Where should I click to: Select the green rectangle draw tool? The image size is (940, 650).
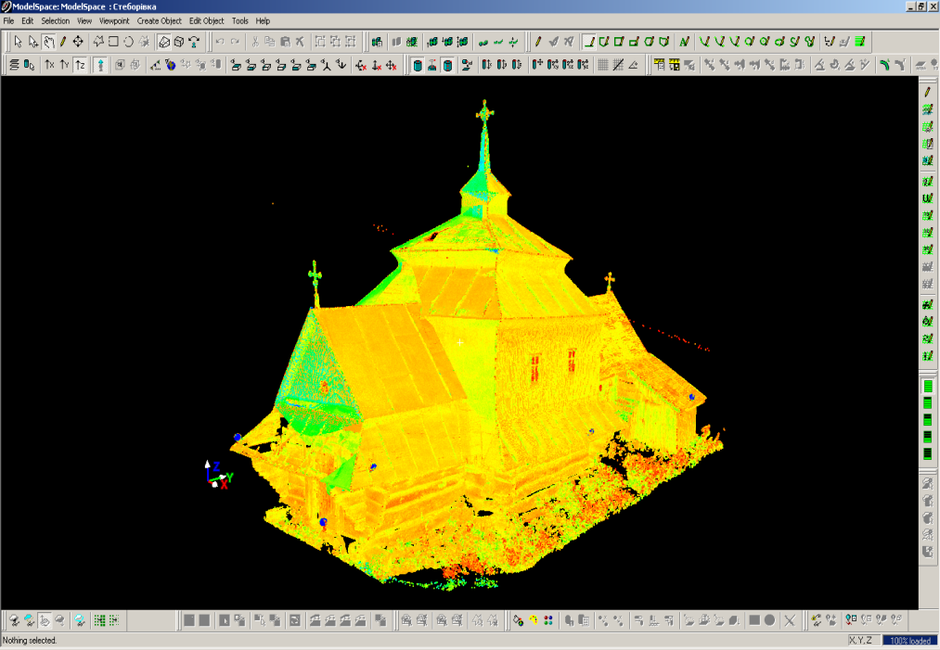(619, 41)
